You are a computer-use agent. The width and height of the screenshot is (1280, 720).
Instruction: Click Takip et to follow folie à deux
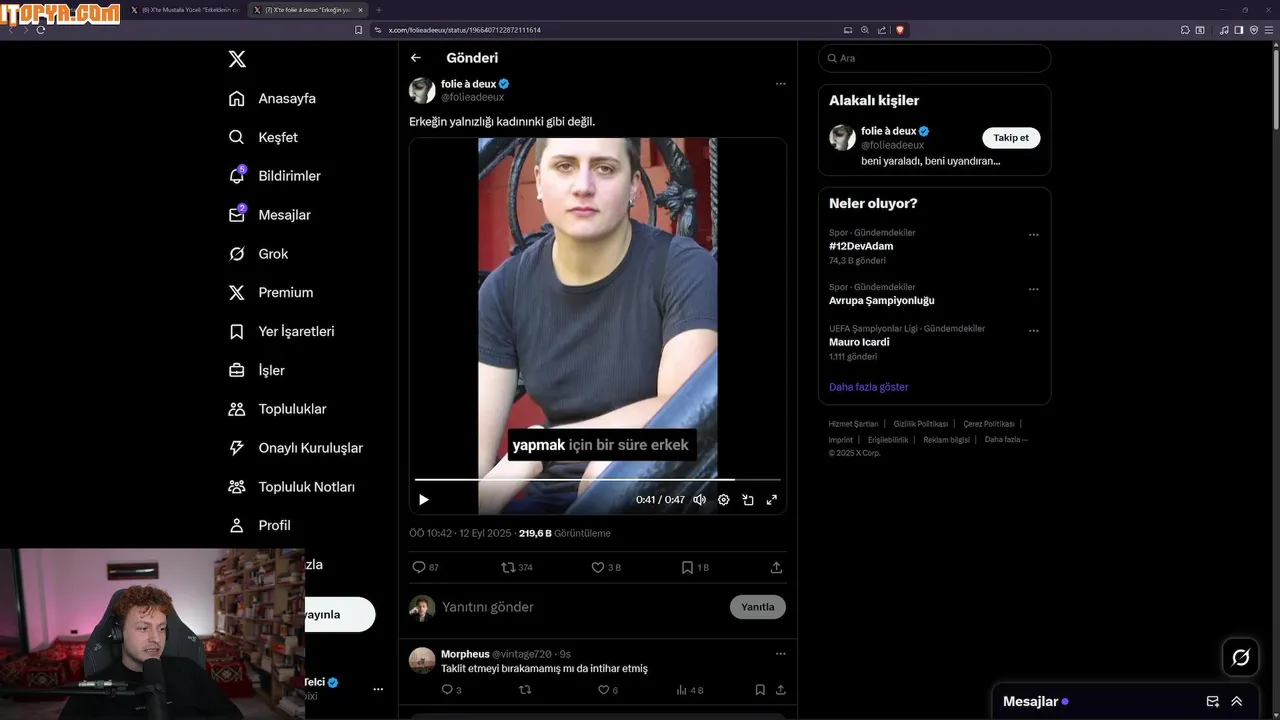pyautogui.click(x=1011, y=138)
